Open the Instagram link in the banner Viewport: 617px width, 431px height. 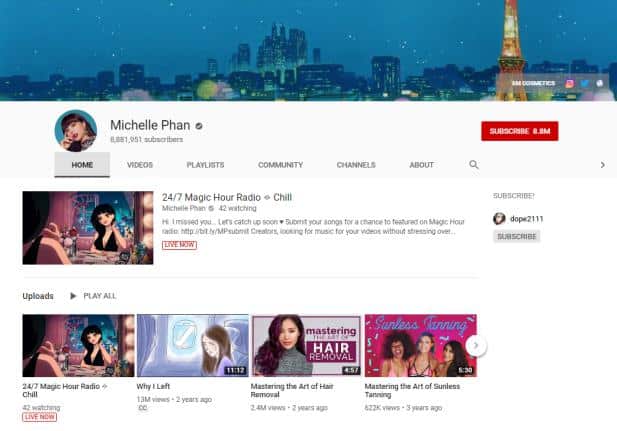[569, 83]
